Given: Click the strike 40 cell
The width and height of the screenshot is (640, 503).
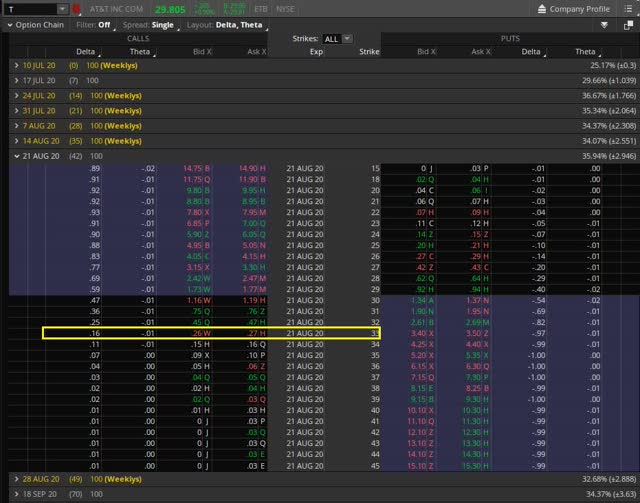Looking at the screenshot, I should (x=375, y=410).
